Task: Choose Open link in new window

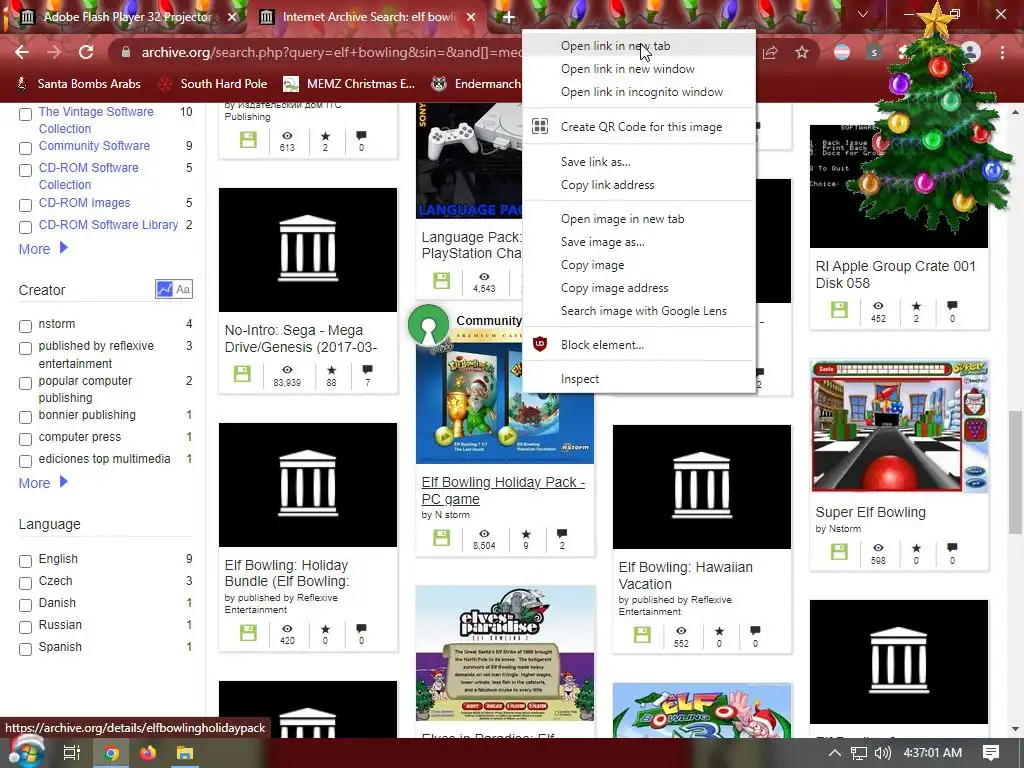Action: point(639,69)
